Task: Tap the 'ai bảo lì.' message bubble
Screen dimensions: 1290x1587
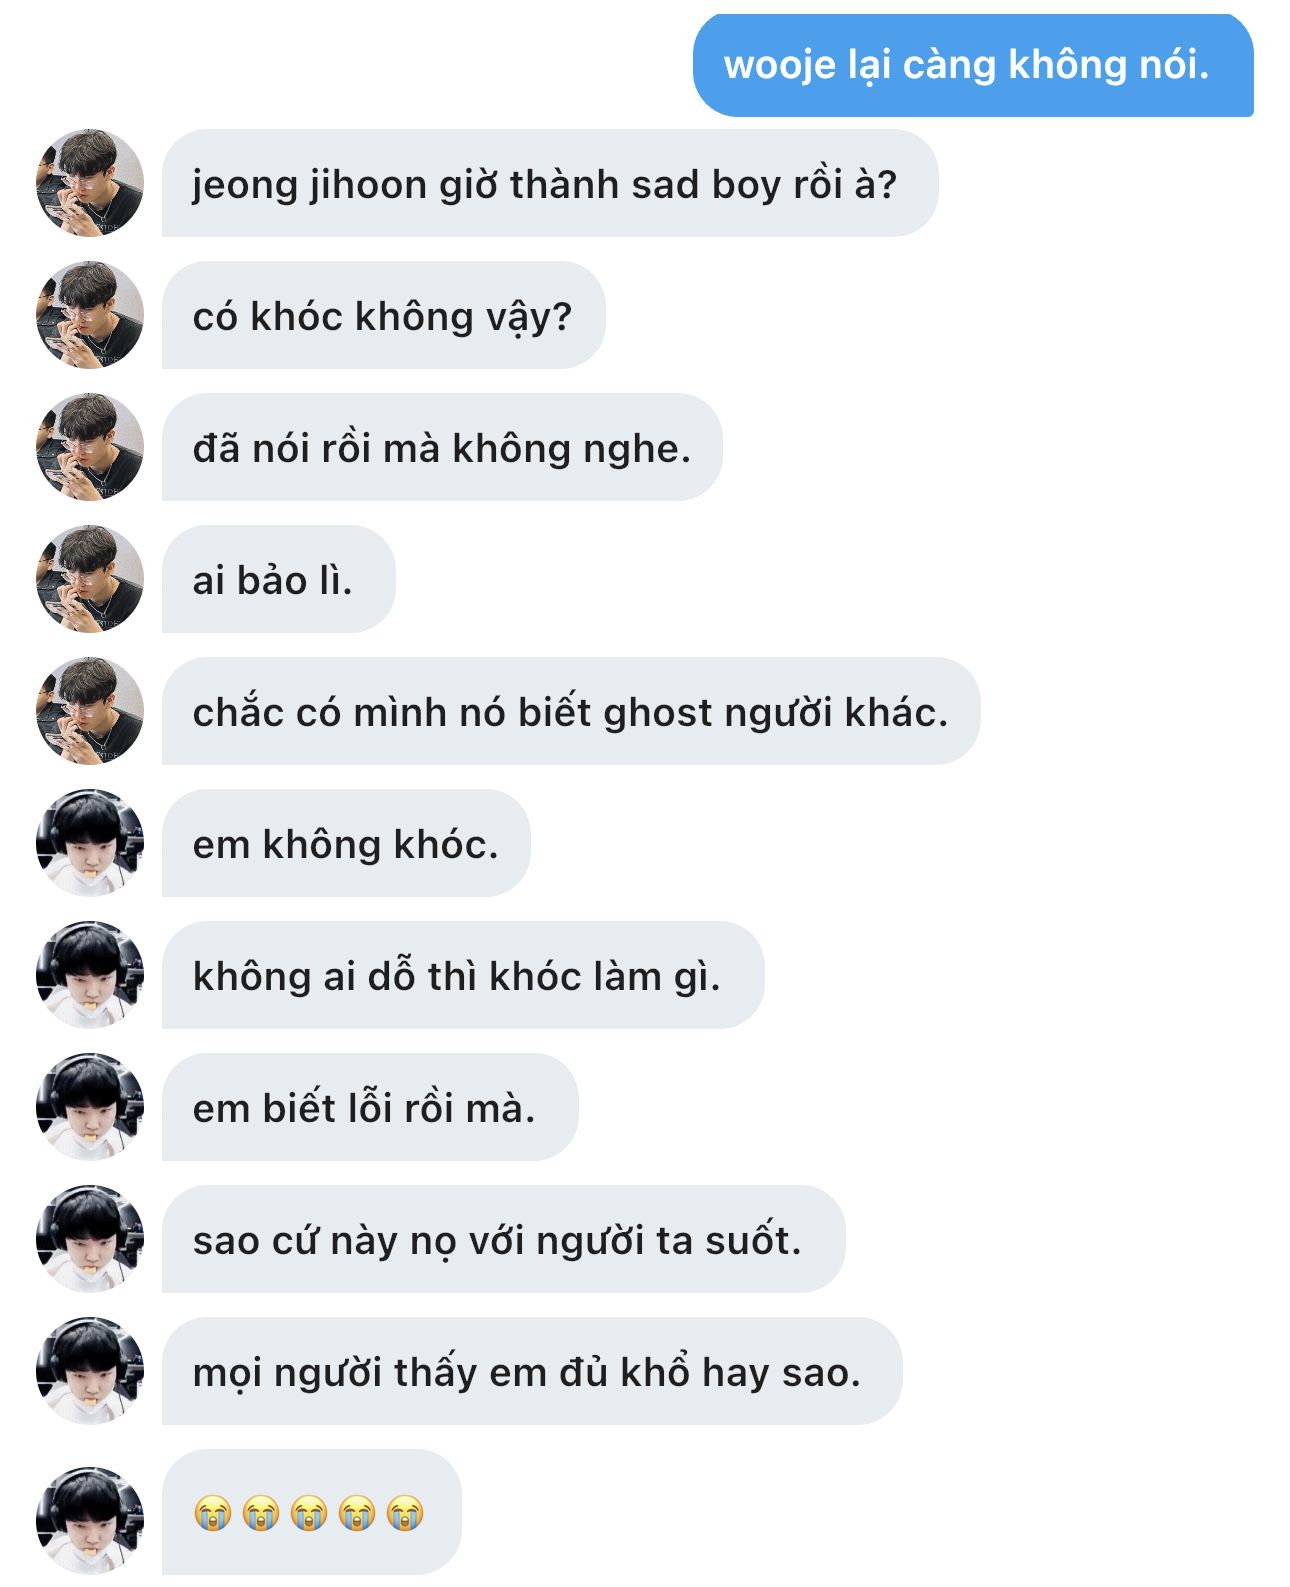Action: click(x=279, y=579)
